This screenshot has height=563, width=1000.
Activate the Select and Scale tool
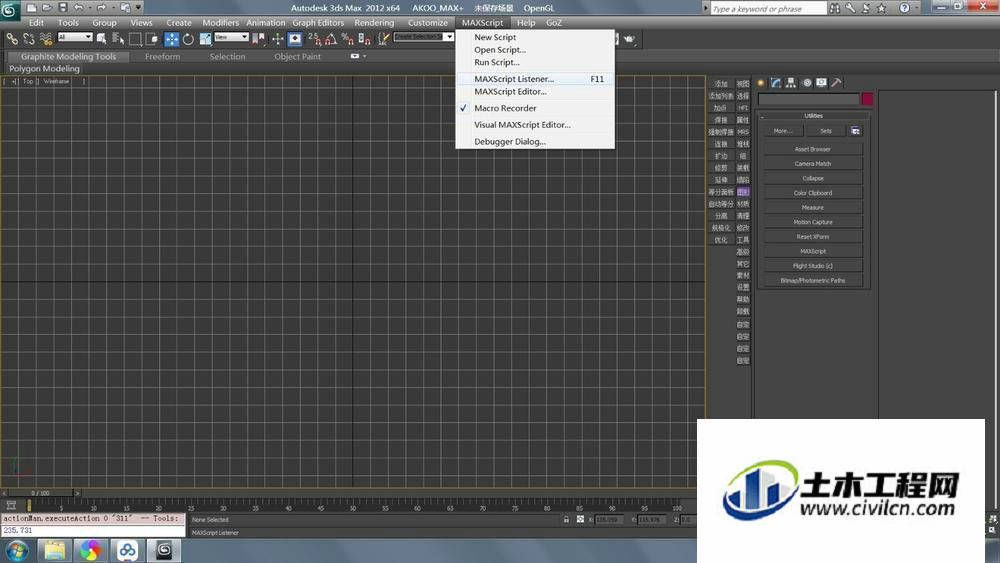click(205, 39)
